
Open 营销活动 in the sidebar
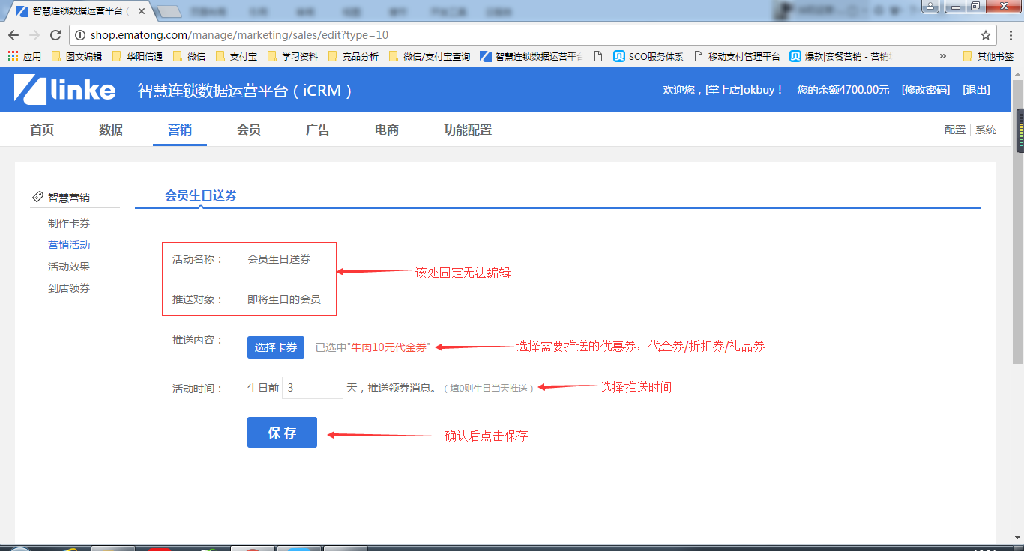click(x=69, y=245)
